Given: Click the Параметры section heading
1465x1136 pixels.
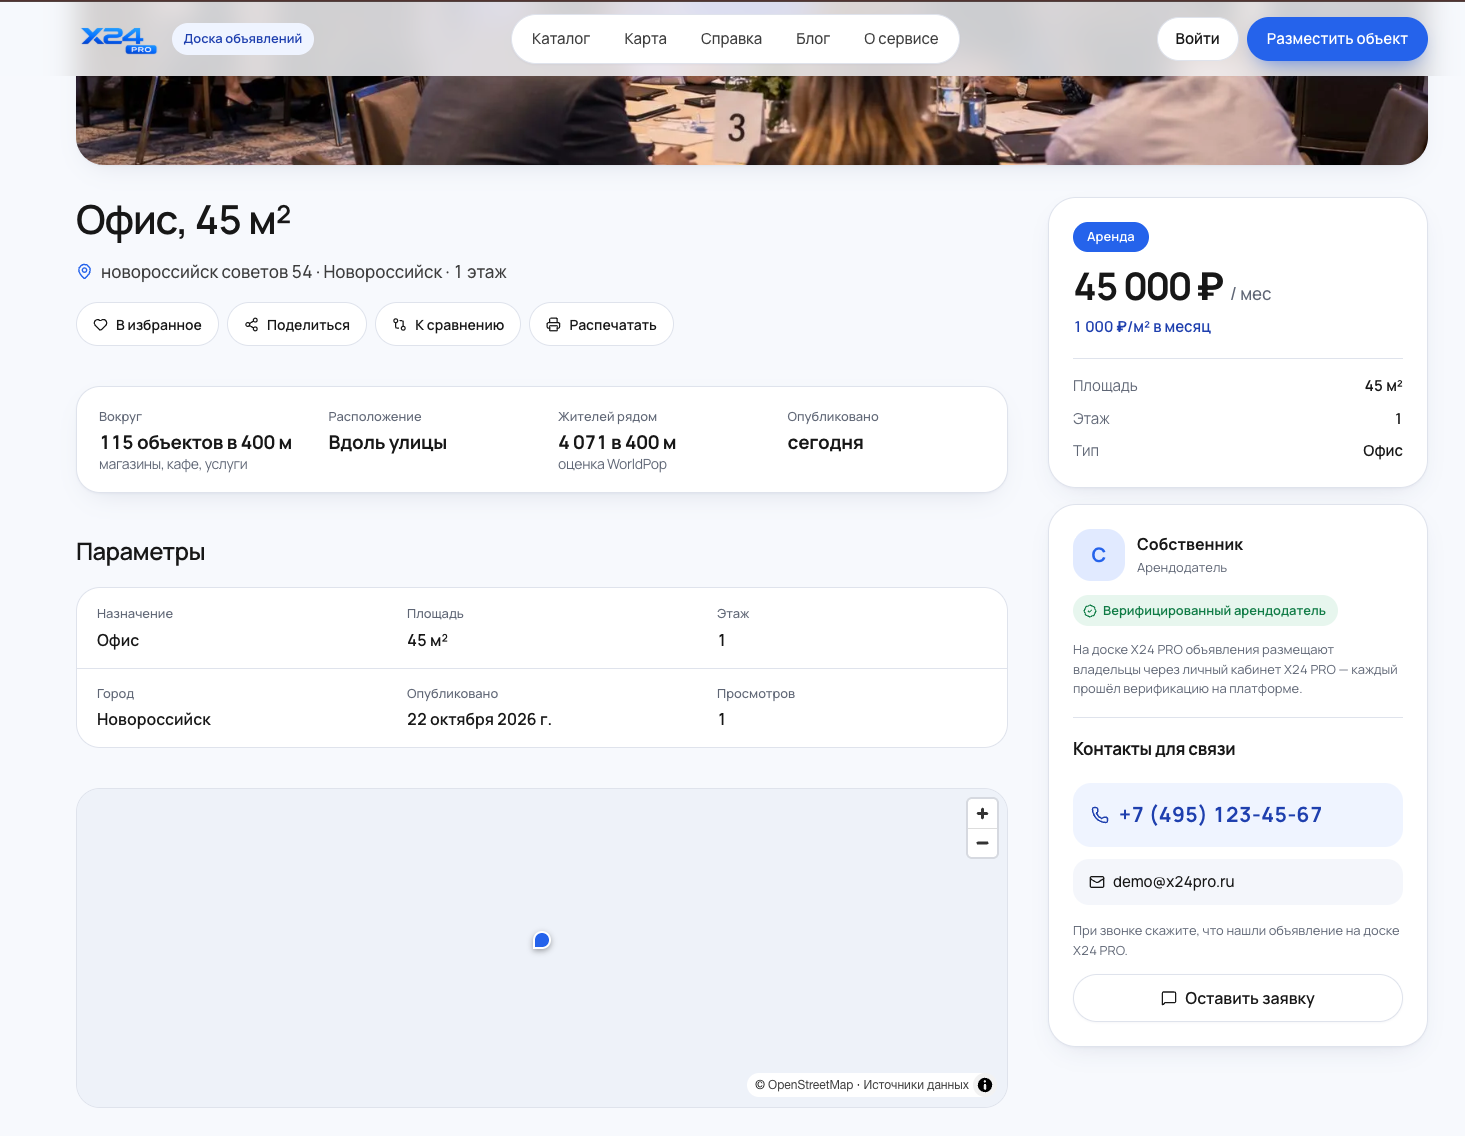Looking at the screenshot, I should pos(141,552).
